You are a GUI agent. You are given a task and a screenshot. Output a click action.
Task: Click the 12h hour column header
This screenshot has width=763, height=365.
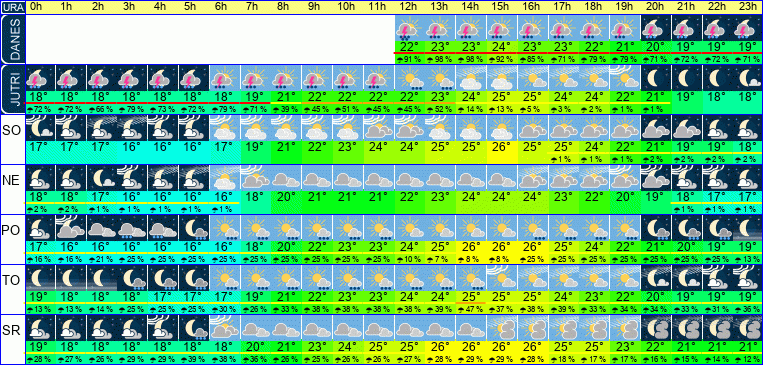[x=410, y=7]
